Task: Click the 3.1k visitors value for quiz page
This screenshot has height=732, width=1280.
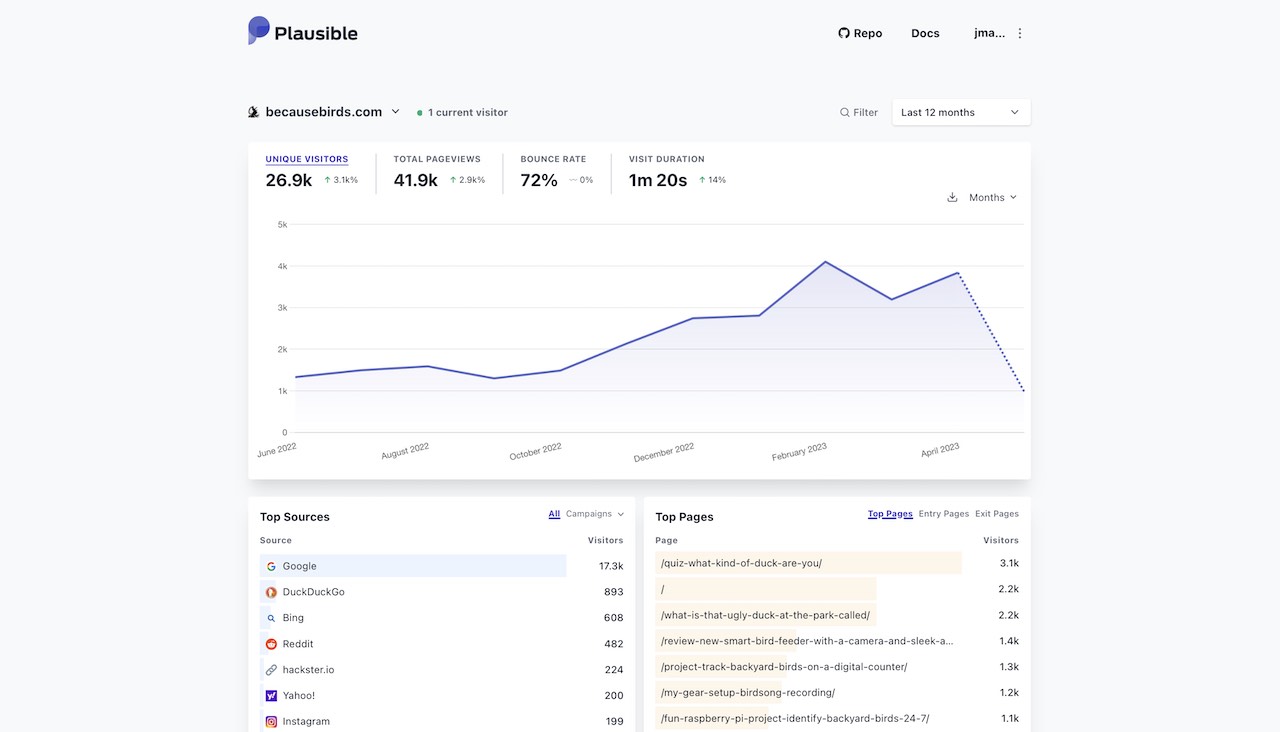Action: point(1009,563)
